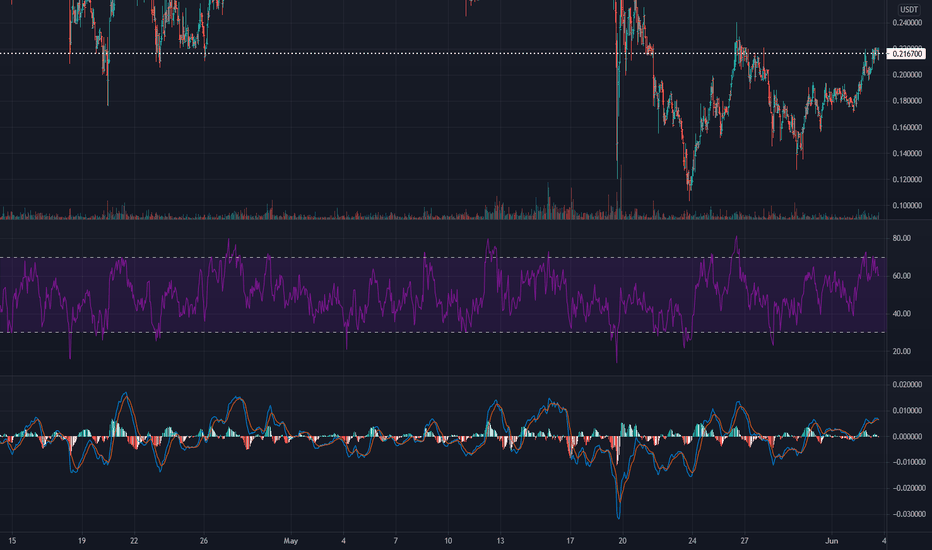Viewport: 932px width, 550px height.
Task: Click the 20.00 RSI scale label
Action: pyautogui.click(x=902, y=351)
